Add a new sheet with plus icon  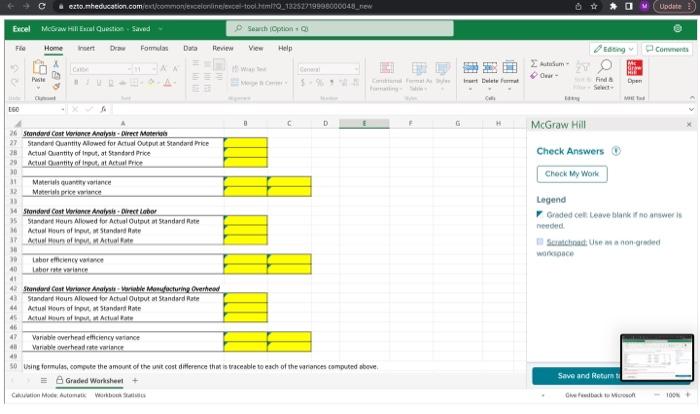coord(135,381)
